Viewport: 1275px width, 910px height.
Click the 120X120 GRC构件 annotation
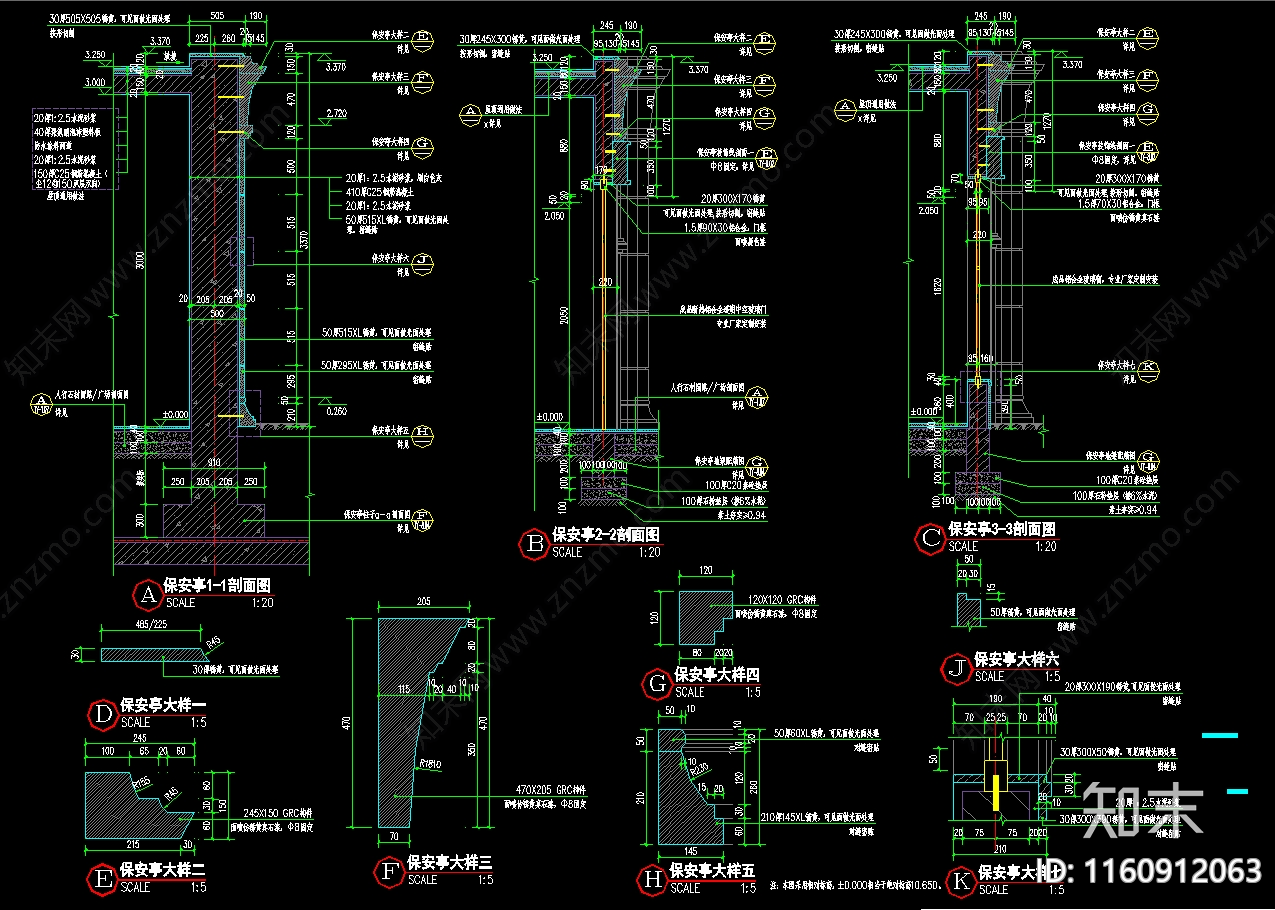point(782,599)
